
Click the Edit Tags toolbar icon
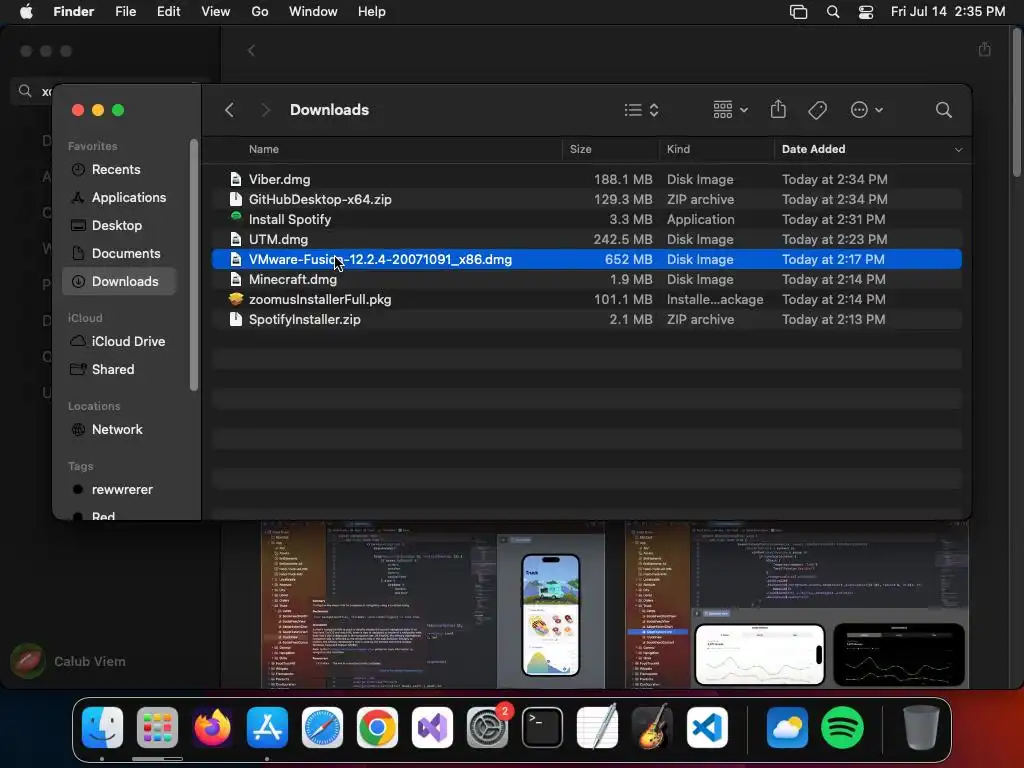click(x=817, y=110)
